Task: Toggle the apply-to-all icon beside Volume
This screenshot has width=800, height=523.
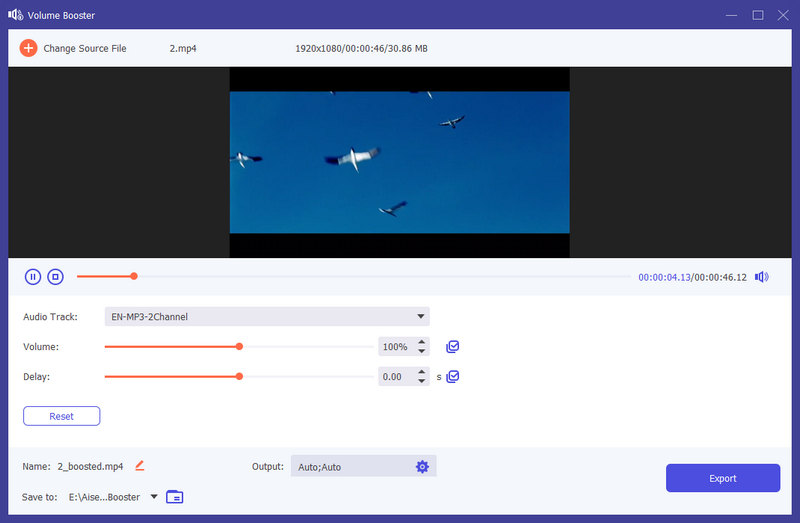Action: click(453, 347)
